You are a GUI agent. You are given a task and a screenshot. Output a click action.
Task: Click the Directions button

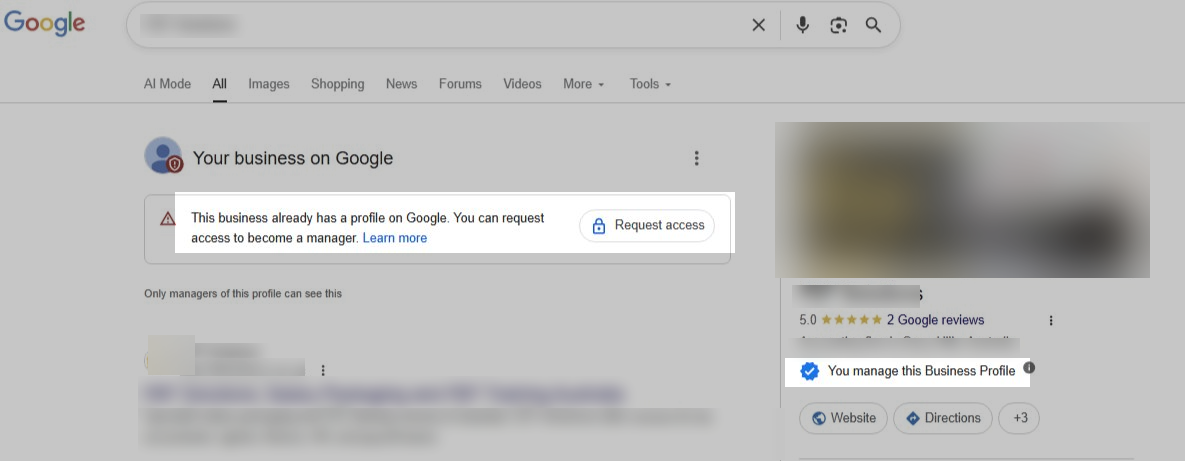point(942,418)
